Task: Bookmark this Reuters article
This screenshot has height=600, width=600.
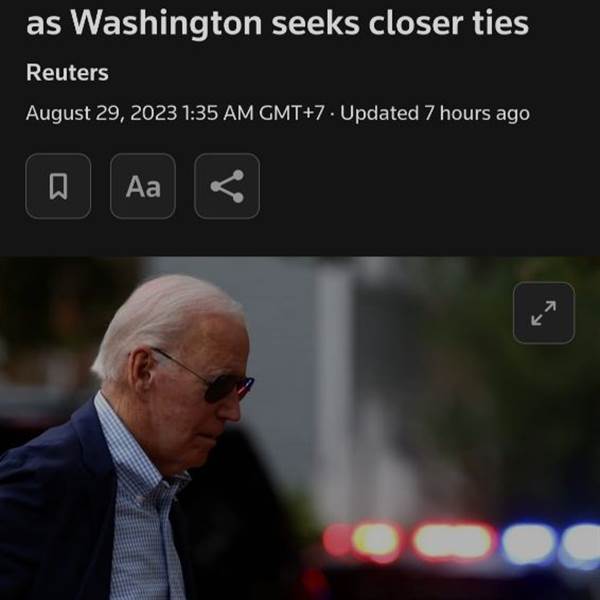Action: point(58,186)
